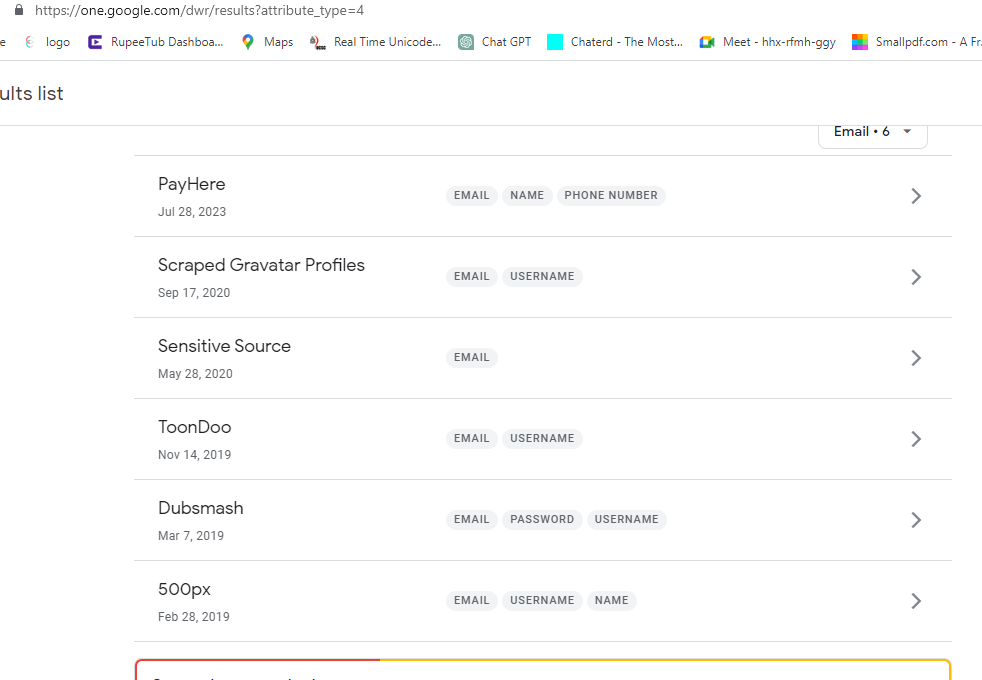Click NAME tag on PayHere row
982x680 pixels.
527,195
